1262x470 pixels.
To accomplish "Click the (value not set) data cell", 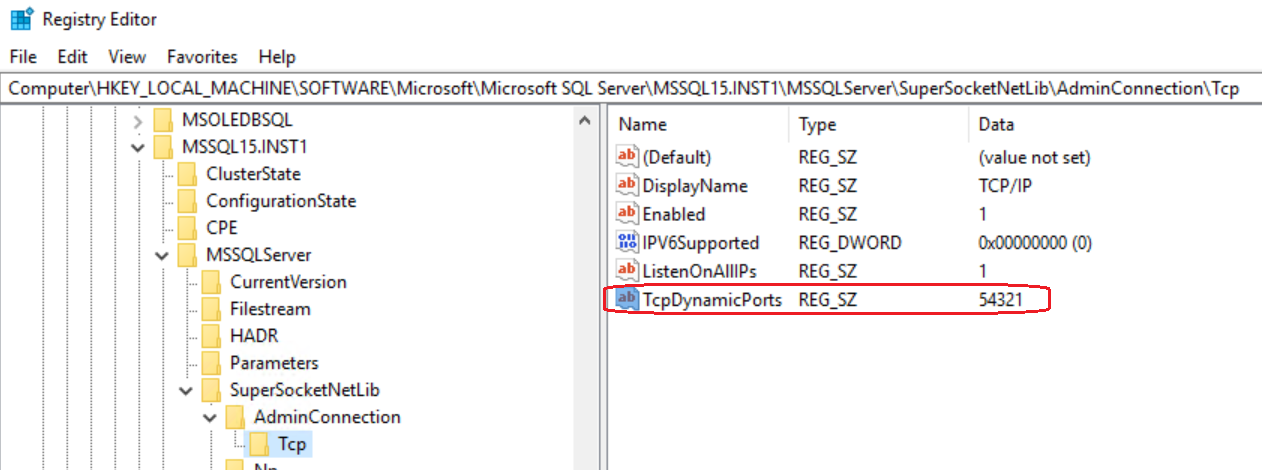I will click(1034, 157).
